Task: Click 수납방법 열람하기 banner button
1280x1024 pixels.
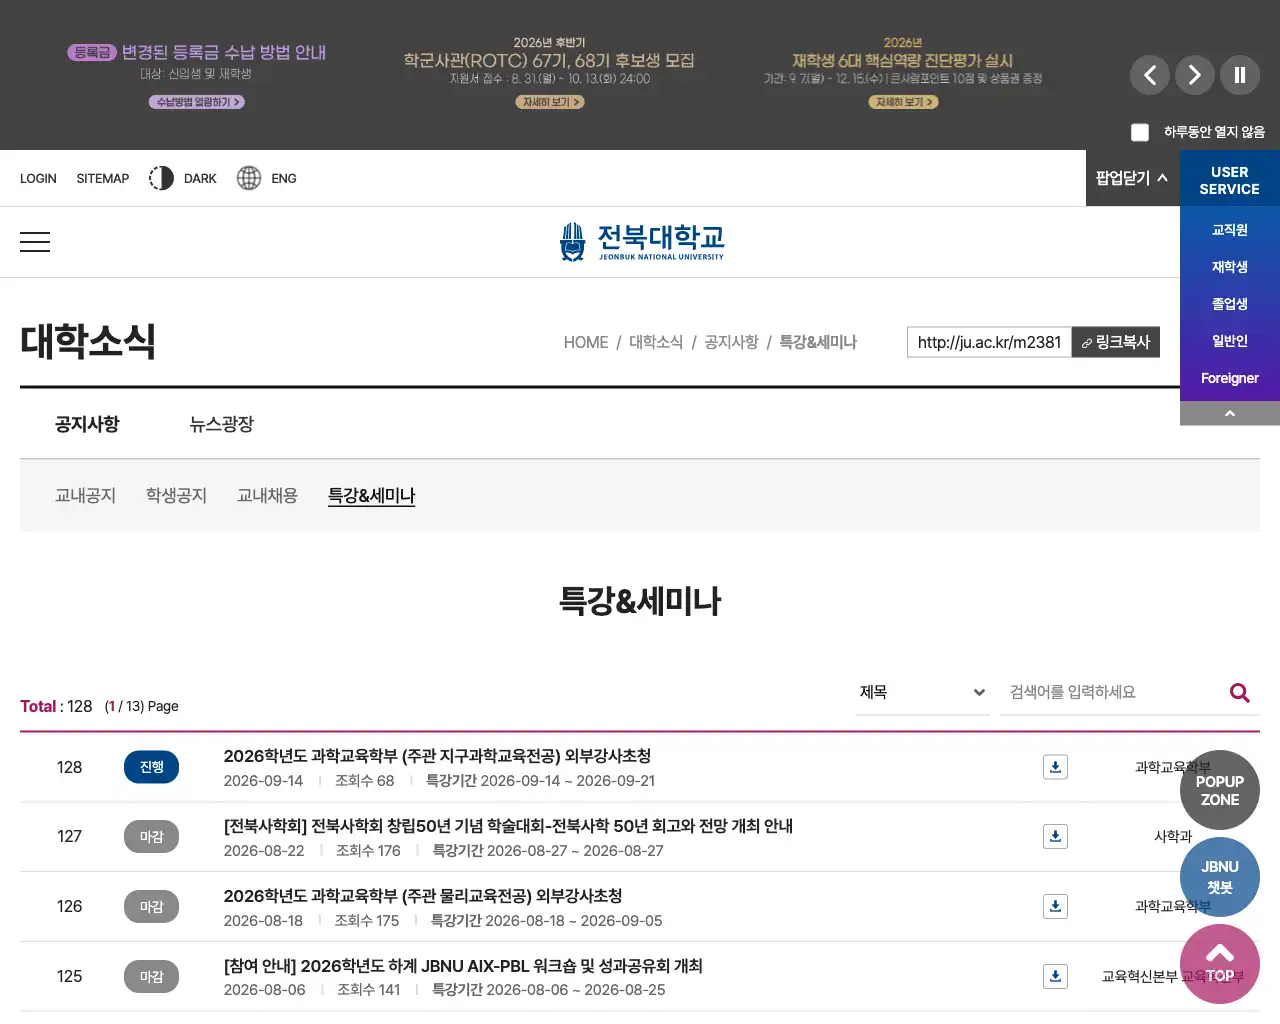Action: [197, 102]
